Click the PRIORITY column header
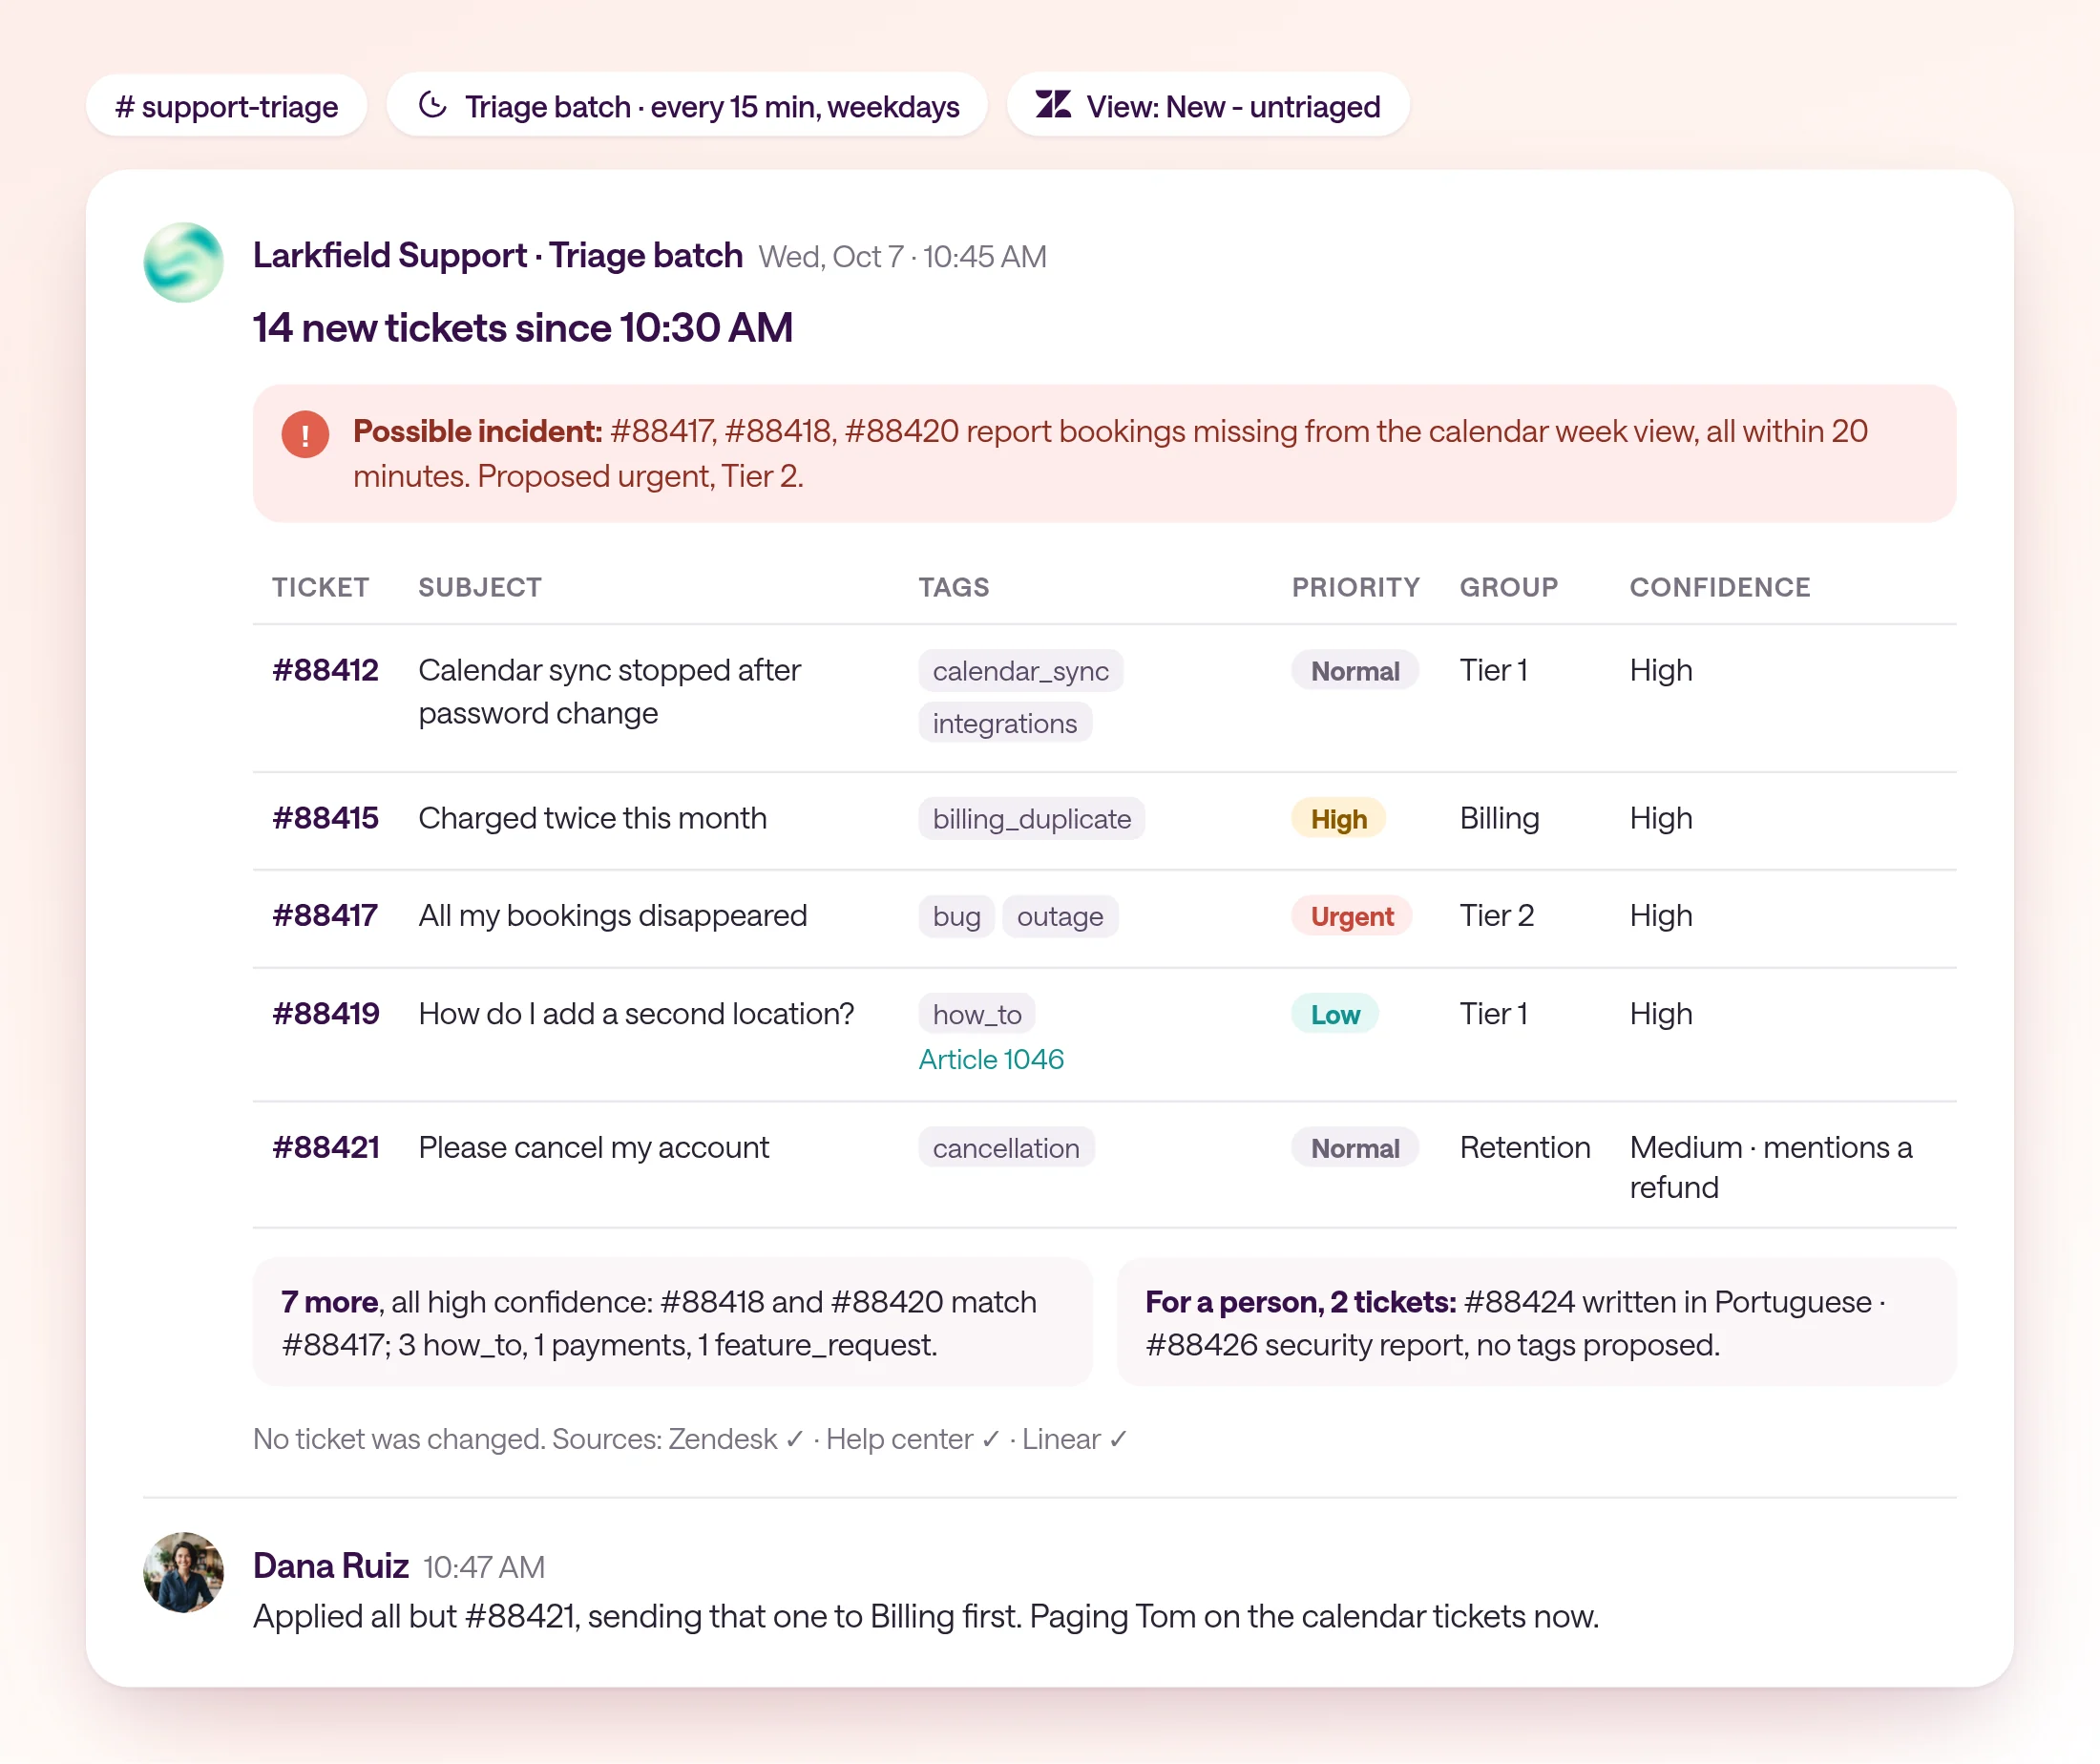This screenshot has height=1764, width=2100. pyautogui.click(x=1355, y=587)
